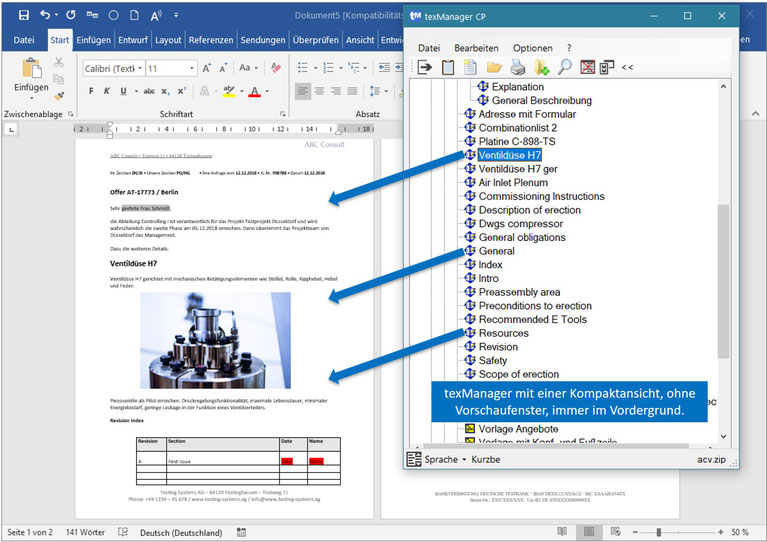This screenshot has height=542, width=767.
Task: Click the texManager vertical scrollbar thumb
Action: [x=723, y=281]
